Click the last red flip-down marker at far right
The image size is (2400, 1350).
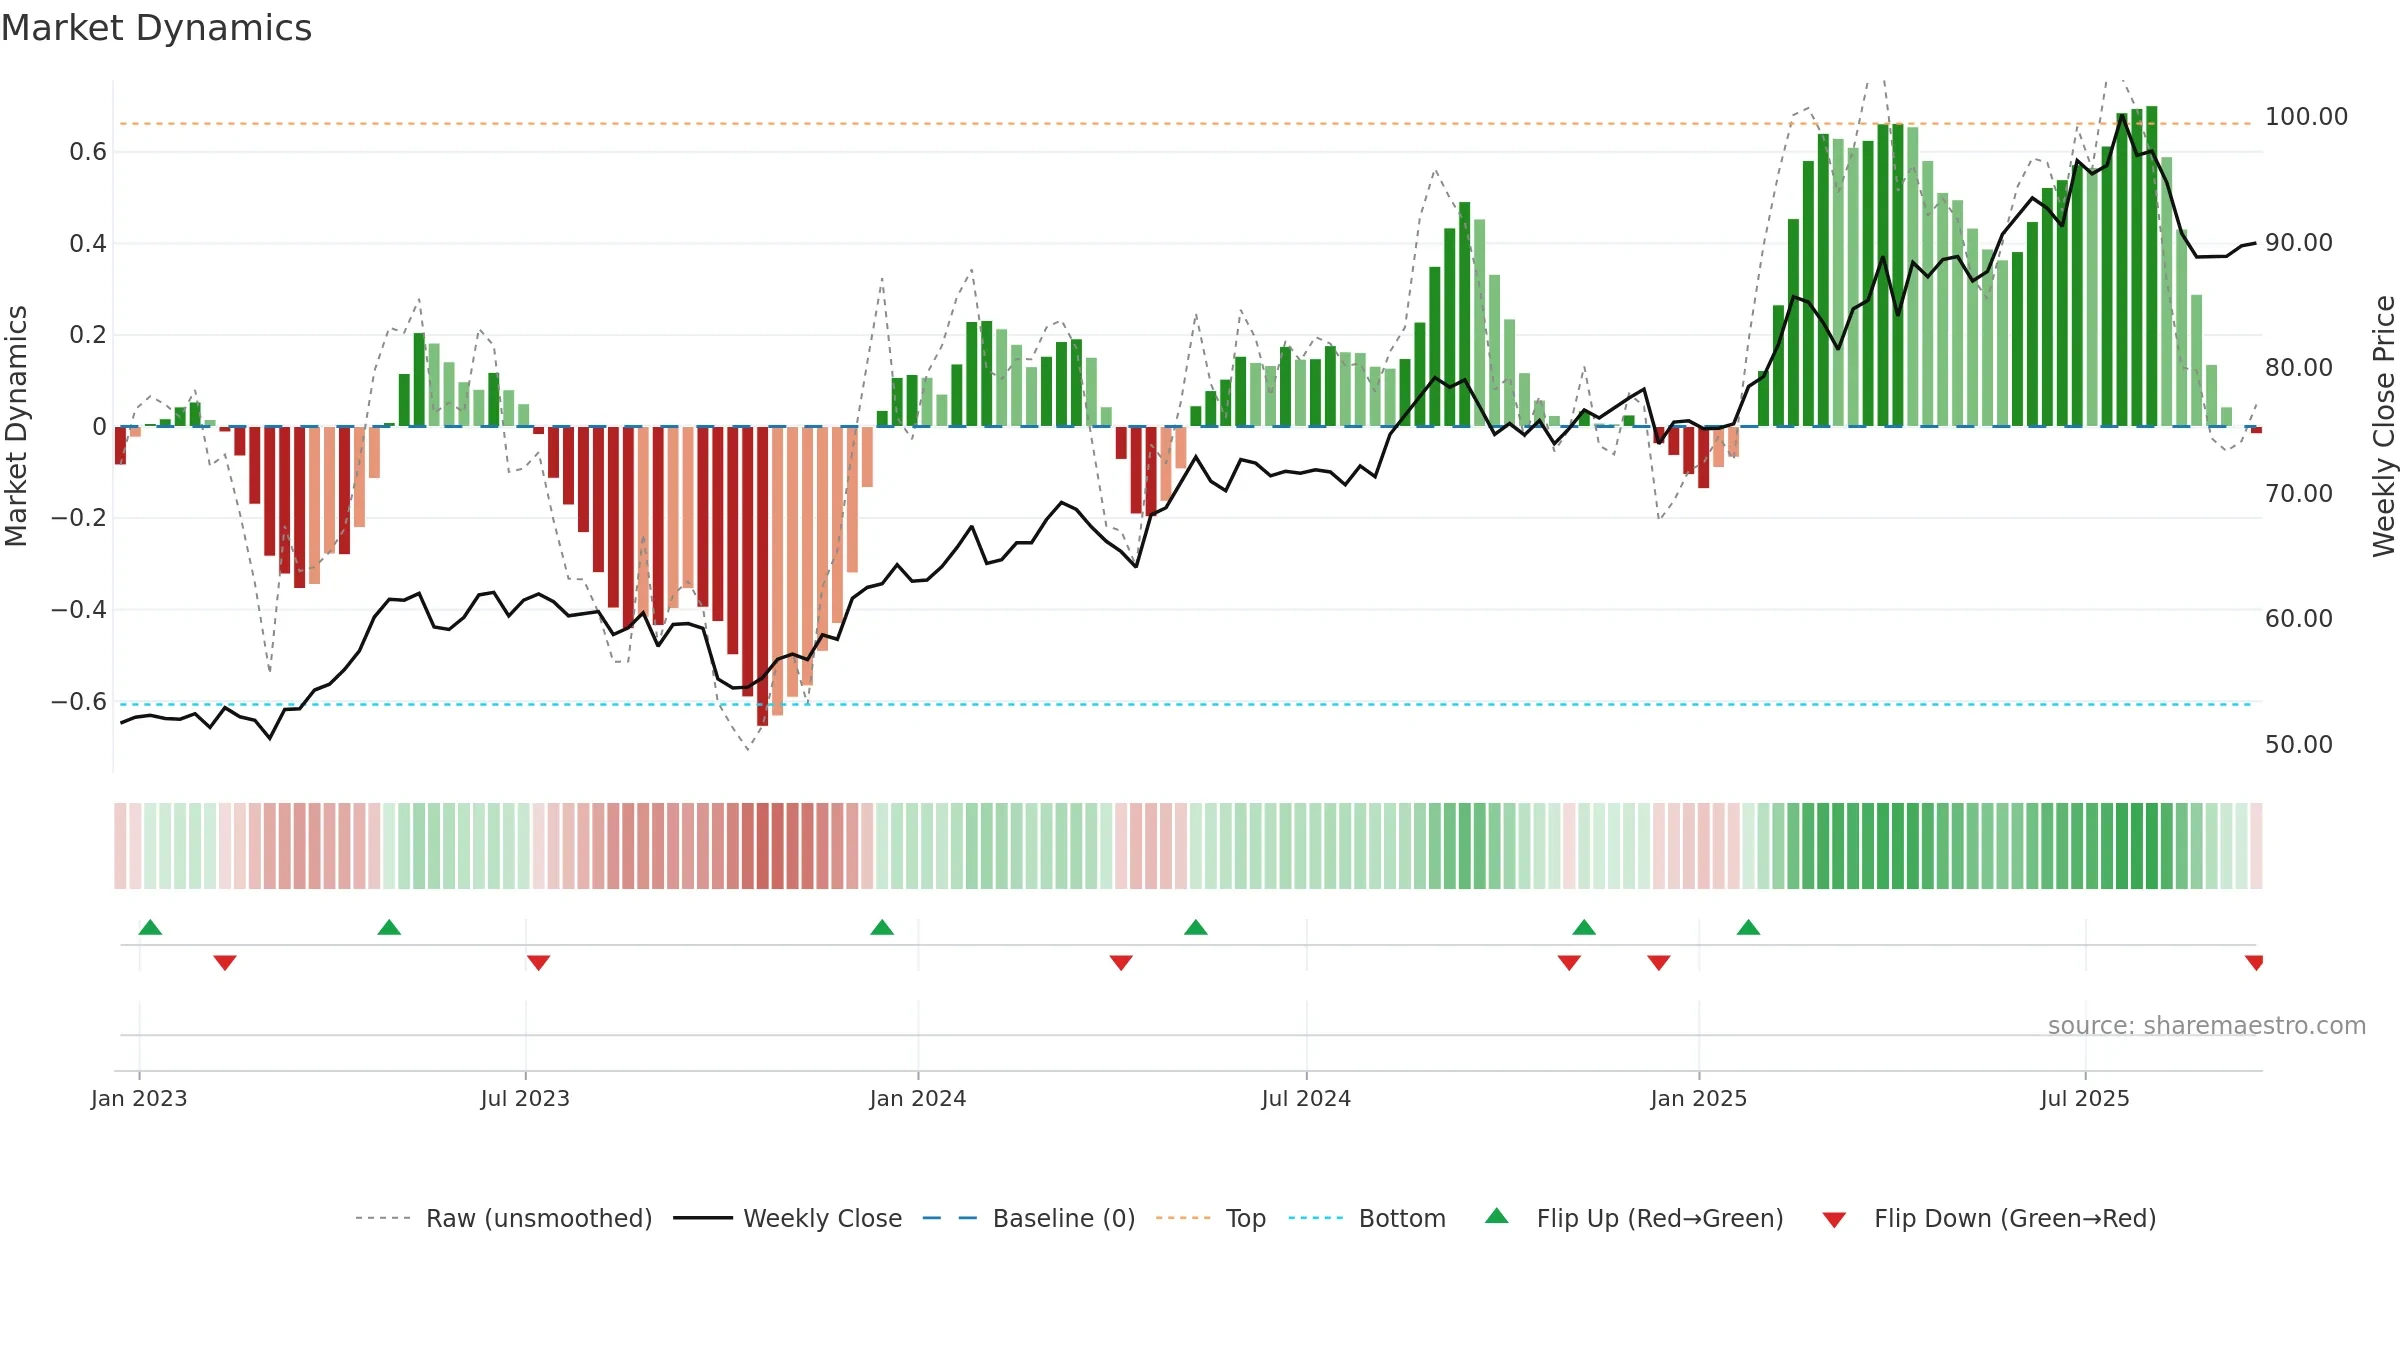[x=2254, y=962]
